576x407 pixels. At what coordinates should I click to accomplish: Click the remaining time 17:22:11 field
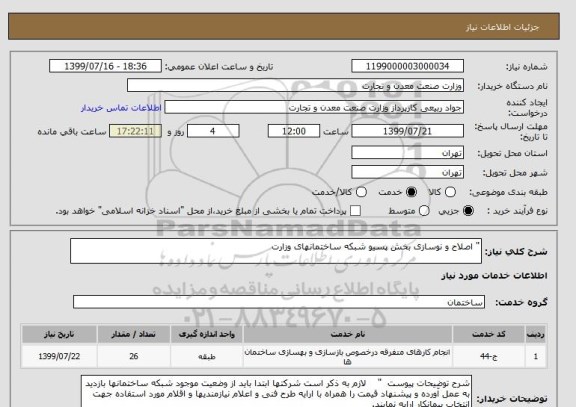point(135,131)
